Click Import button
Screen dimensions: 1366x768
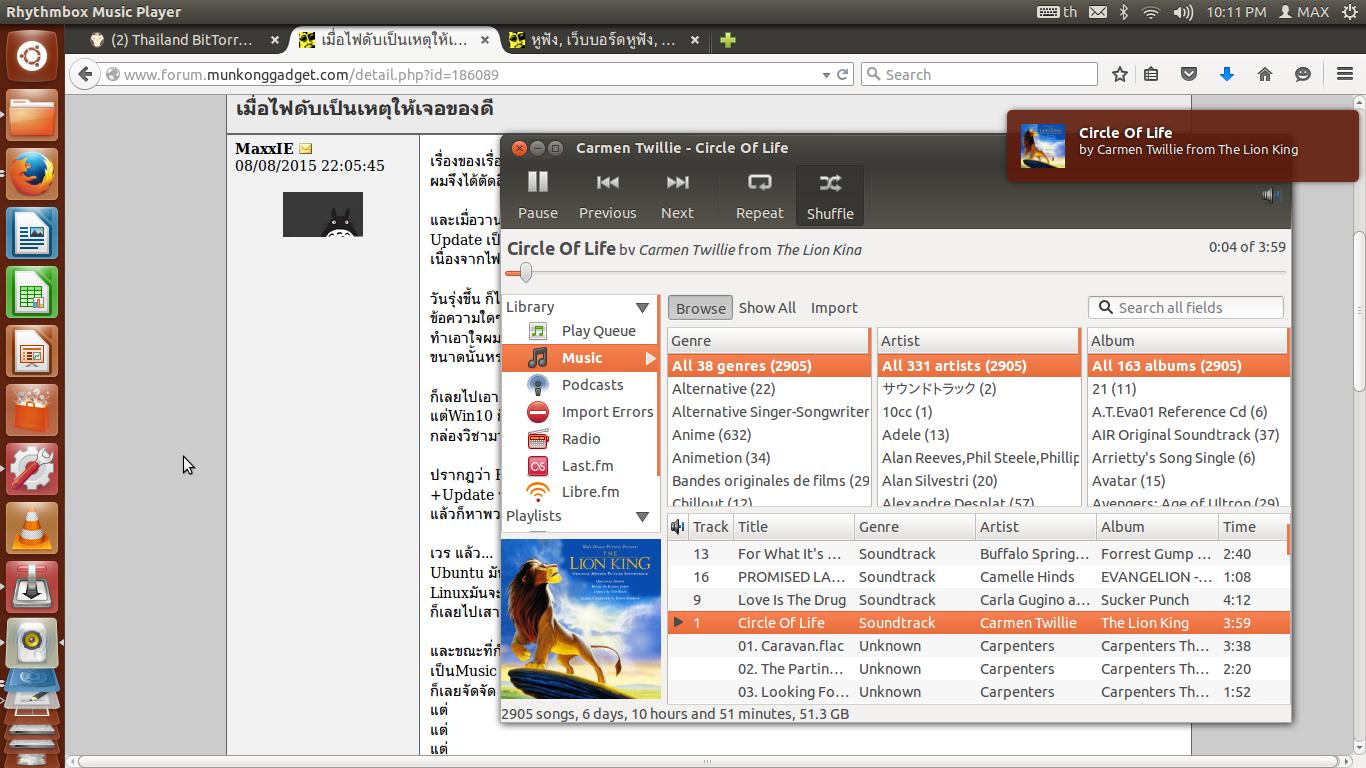834,308
